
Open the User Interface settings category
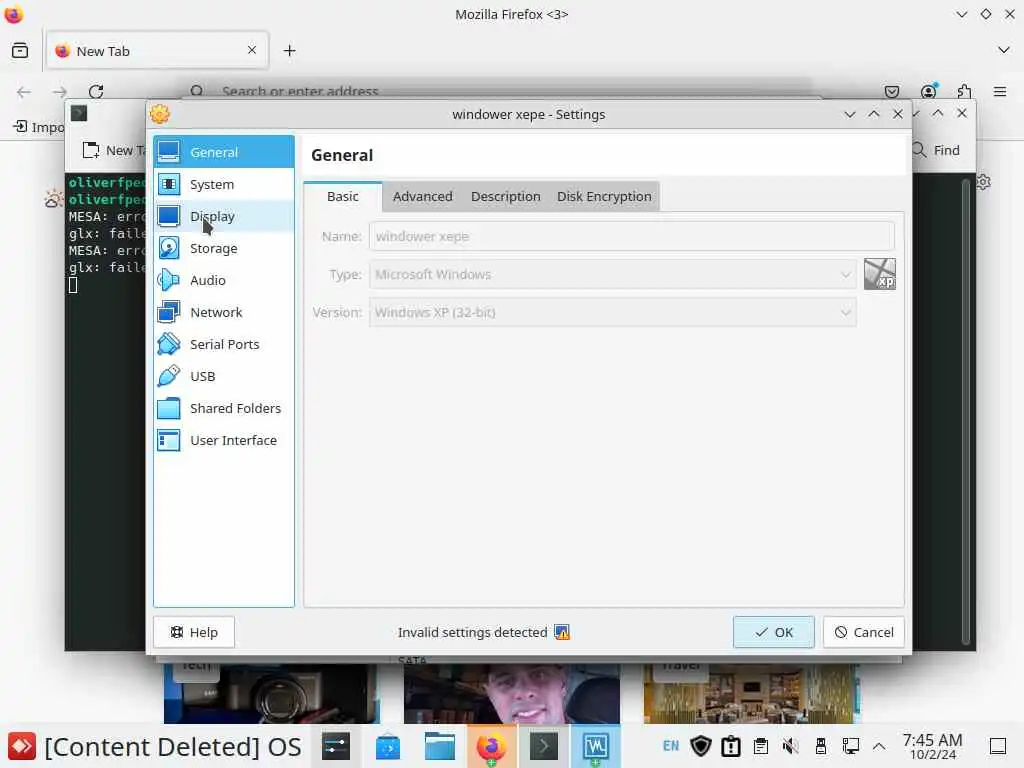coord(224,440)
